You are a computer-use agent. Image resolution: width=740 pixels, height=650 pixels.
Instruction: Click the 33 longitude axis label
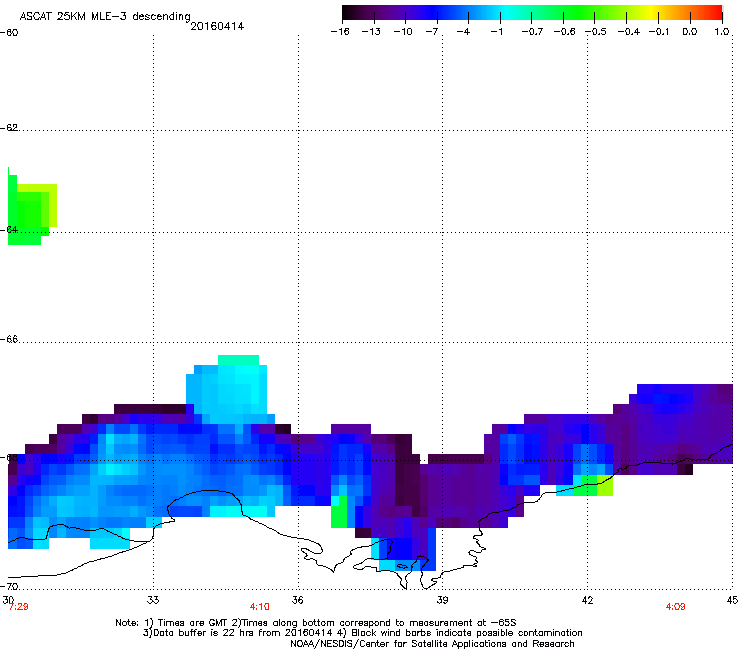click(153, 600)
